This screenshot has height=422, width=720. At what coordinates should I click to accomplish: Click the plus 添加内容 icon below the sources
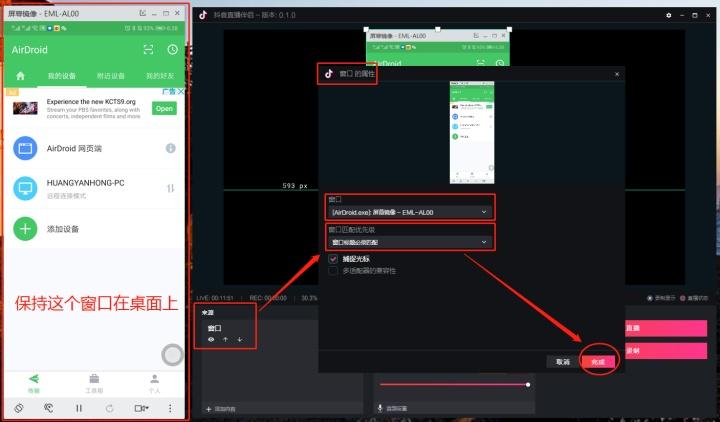[208, 409]
